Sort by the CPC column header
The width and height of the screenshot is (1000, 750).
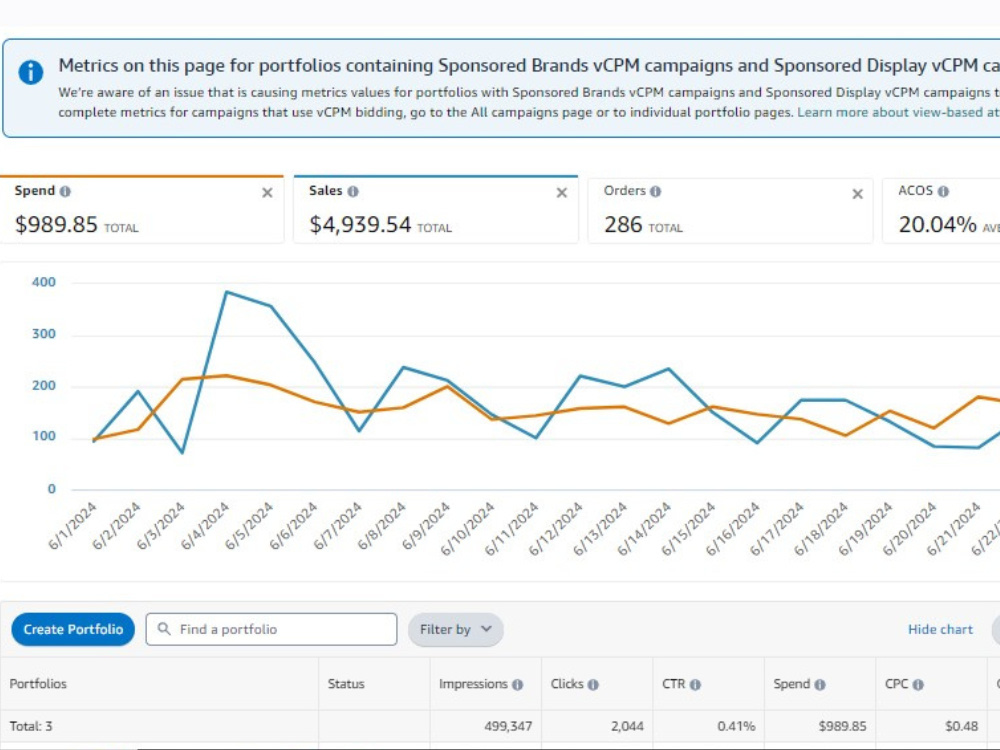pyautogui.click(x=896, y=684)
